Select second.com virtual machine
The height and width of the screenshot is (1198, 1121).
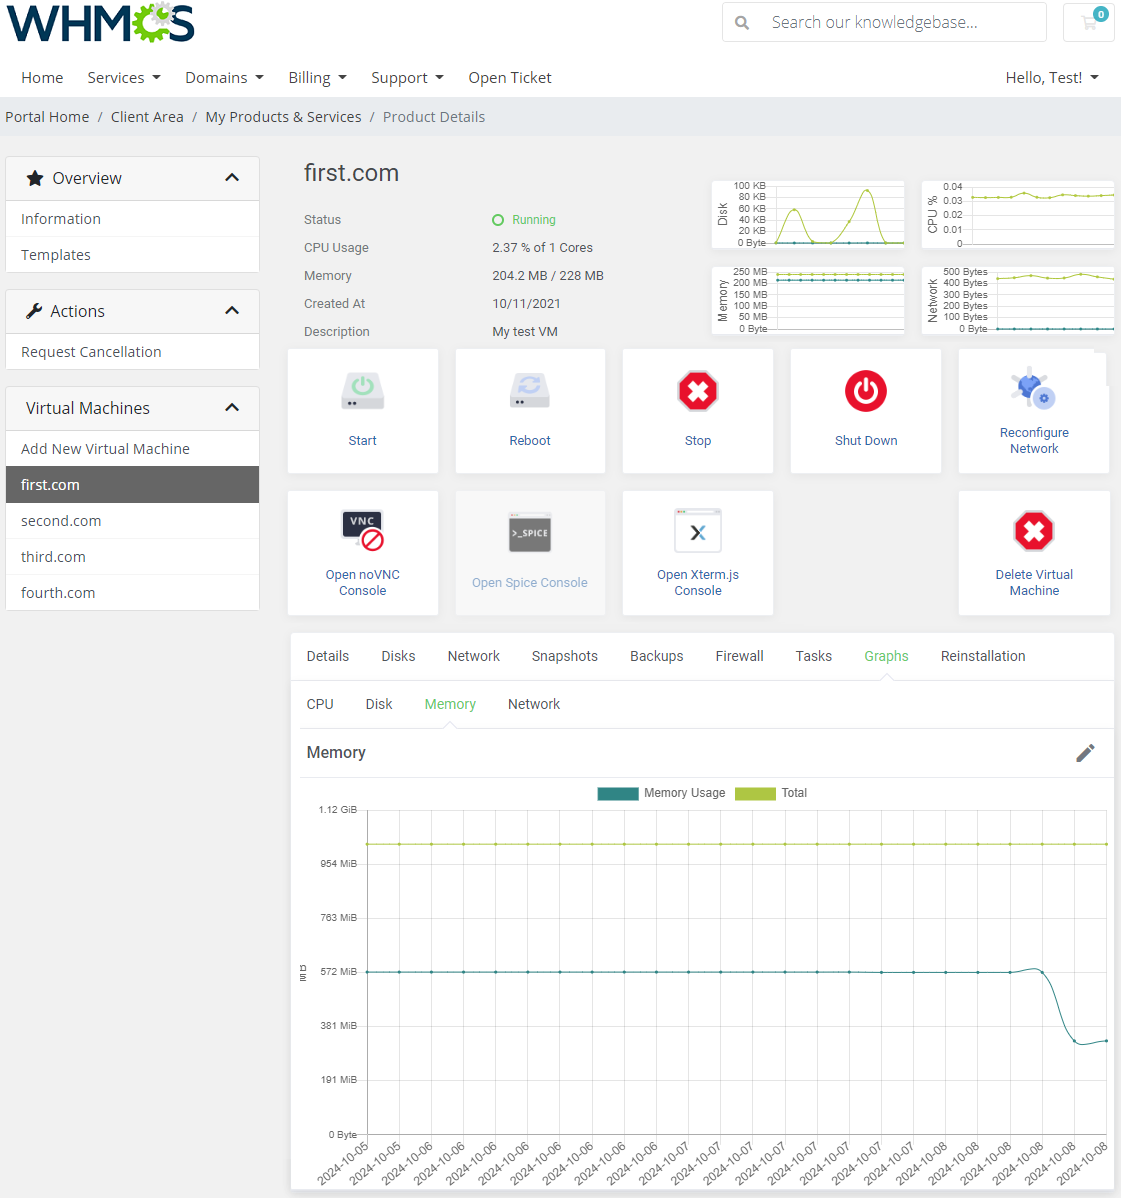click(132, 521)
